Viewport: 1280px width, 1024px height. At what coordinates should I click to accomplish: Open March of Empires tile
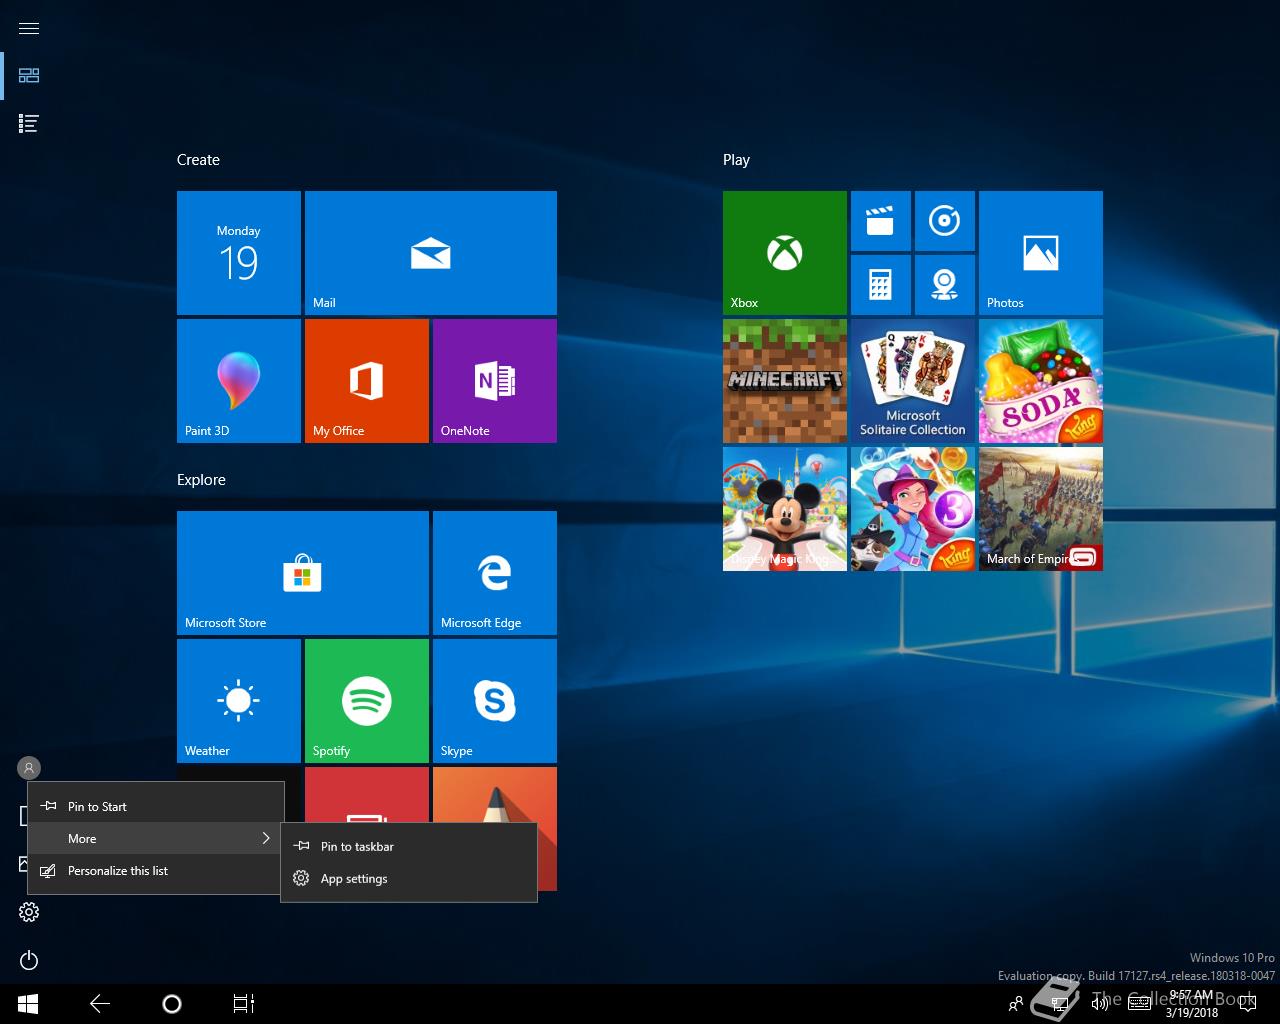coord(1041,509)
